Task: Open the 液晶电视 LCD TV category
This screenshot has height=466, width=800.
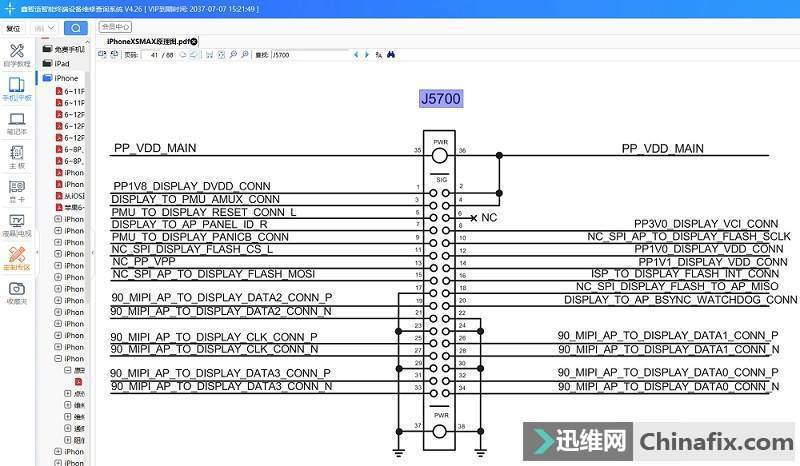Action: [x=17, y=225]
